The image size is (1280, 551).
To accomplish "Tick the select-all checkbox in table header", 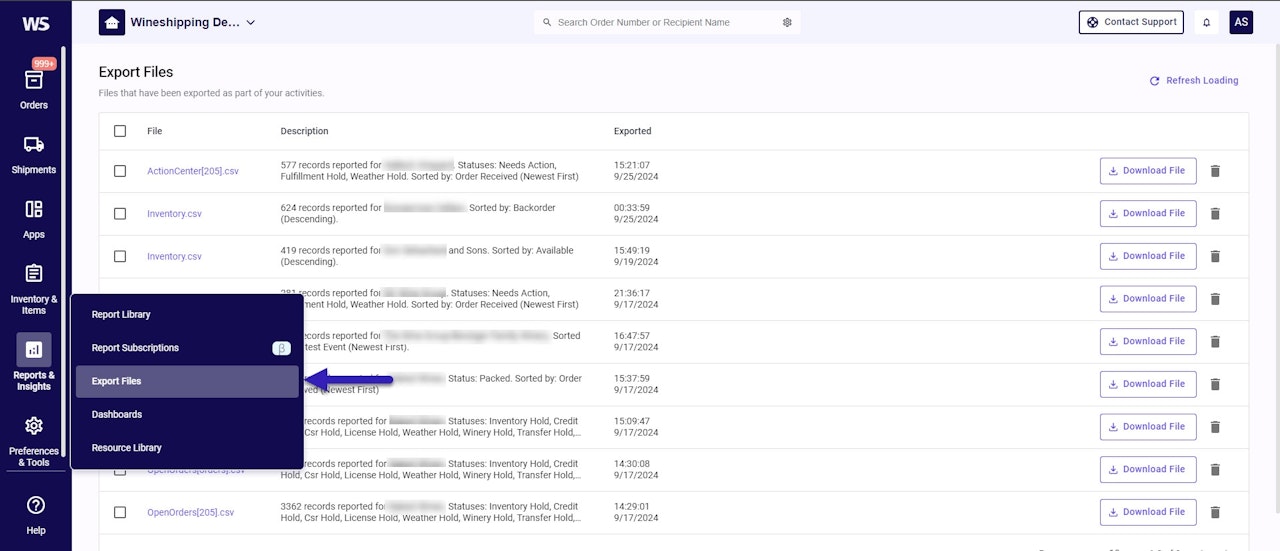I will pyautogui.click(x=120, y=131).
